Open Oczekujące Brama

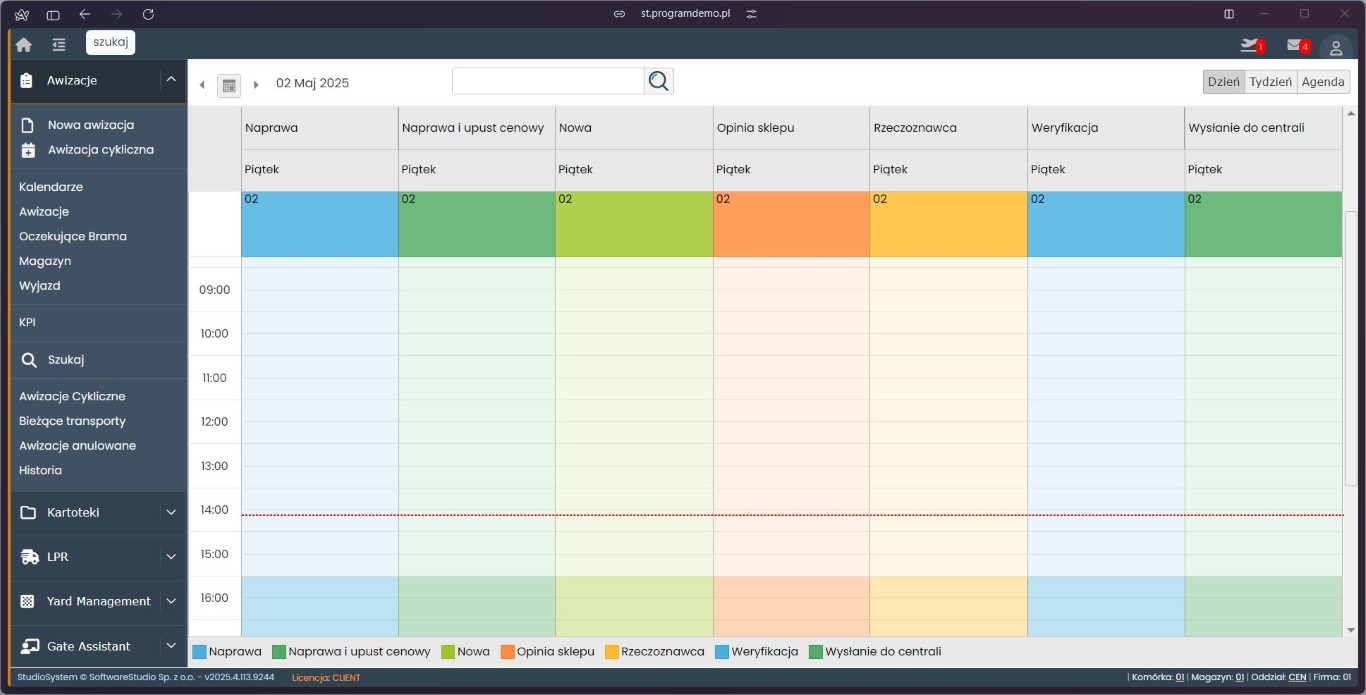tap(73, 236)
